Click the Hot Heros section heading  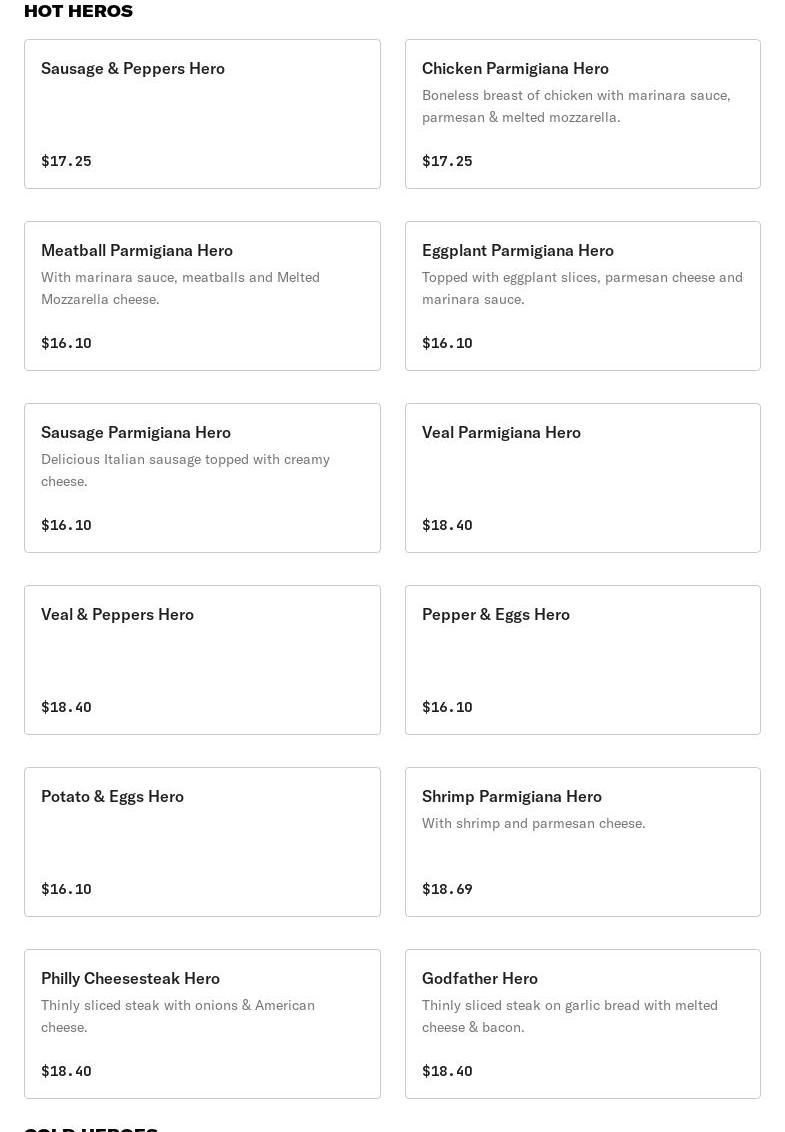pyautogui.click(x=79, y=11)
